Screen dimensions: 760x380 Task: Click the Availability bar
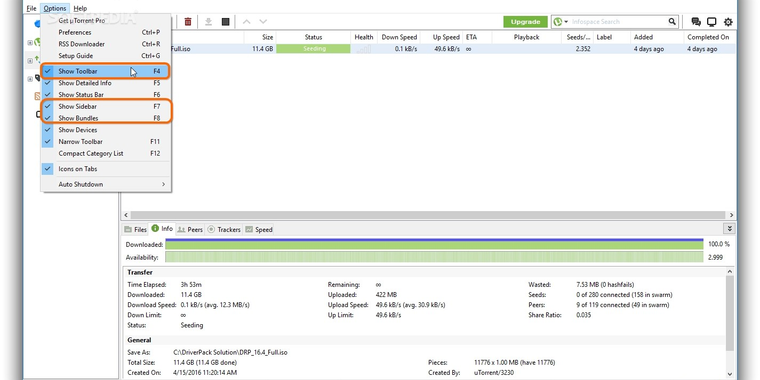(434, 257)
